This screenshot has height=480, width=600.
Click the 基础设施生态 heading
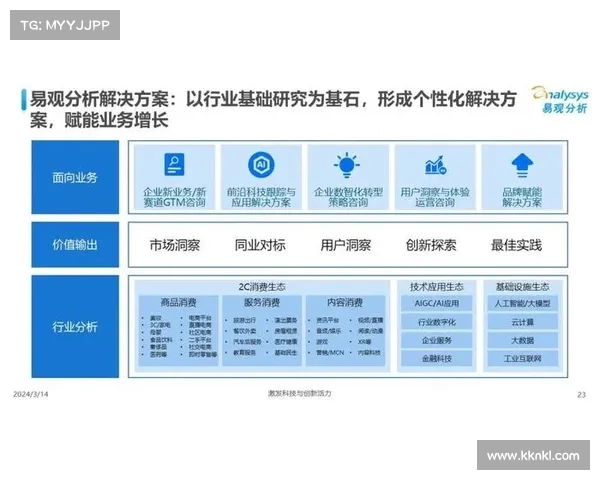pos(523,287)
